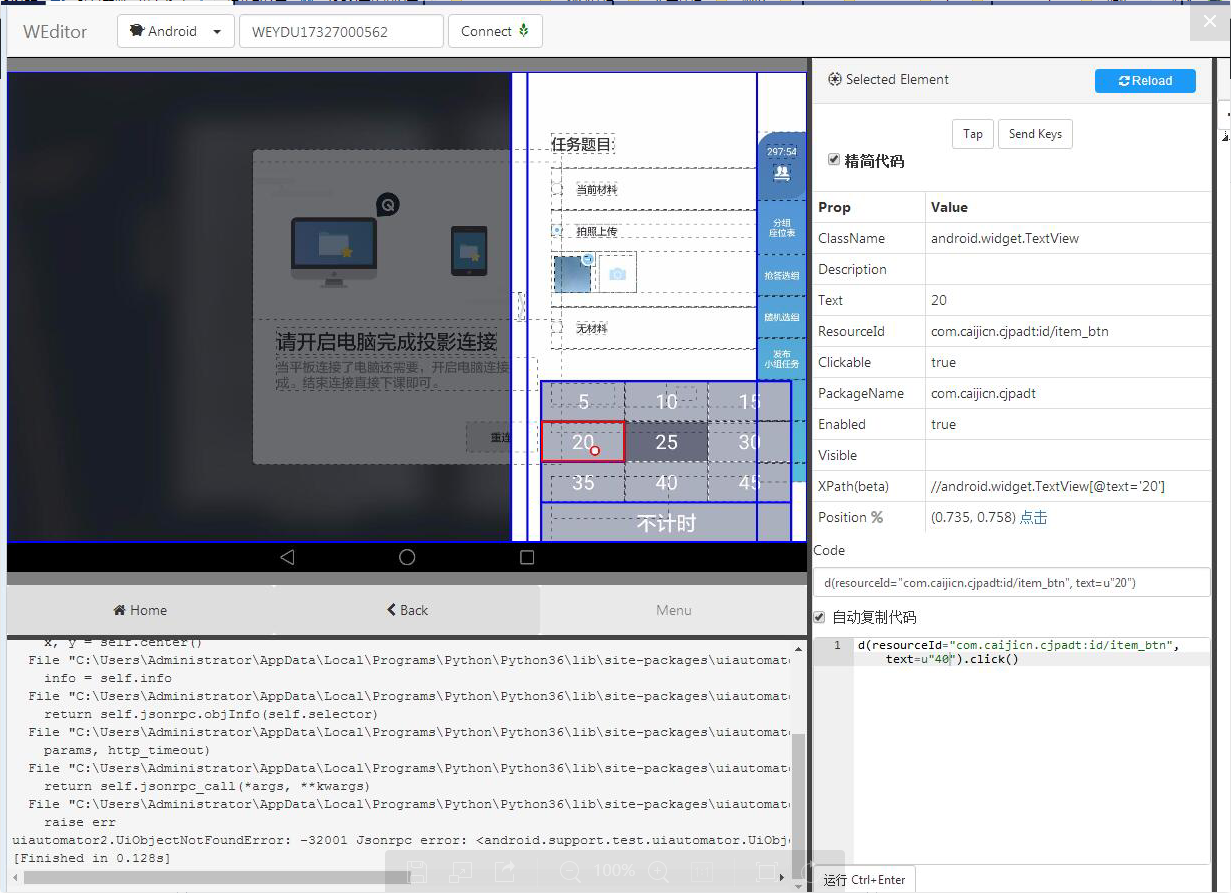Click the zoom-in magnifier icon
The width and height of the screenshot is (1231, 893).
click(659, 871)
